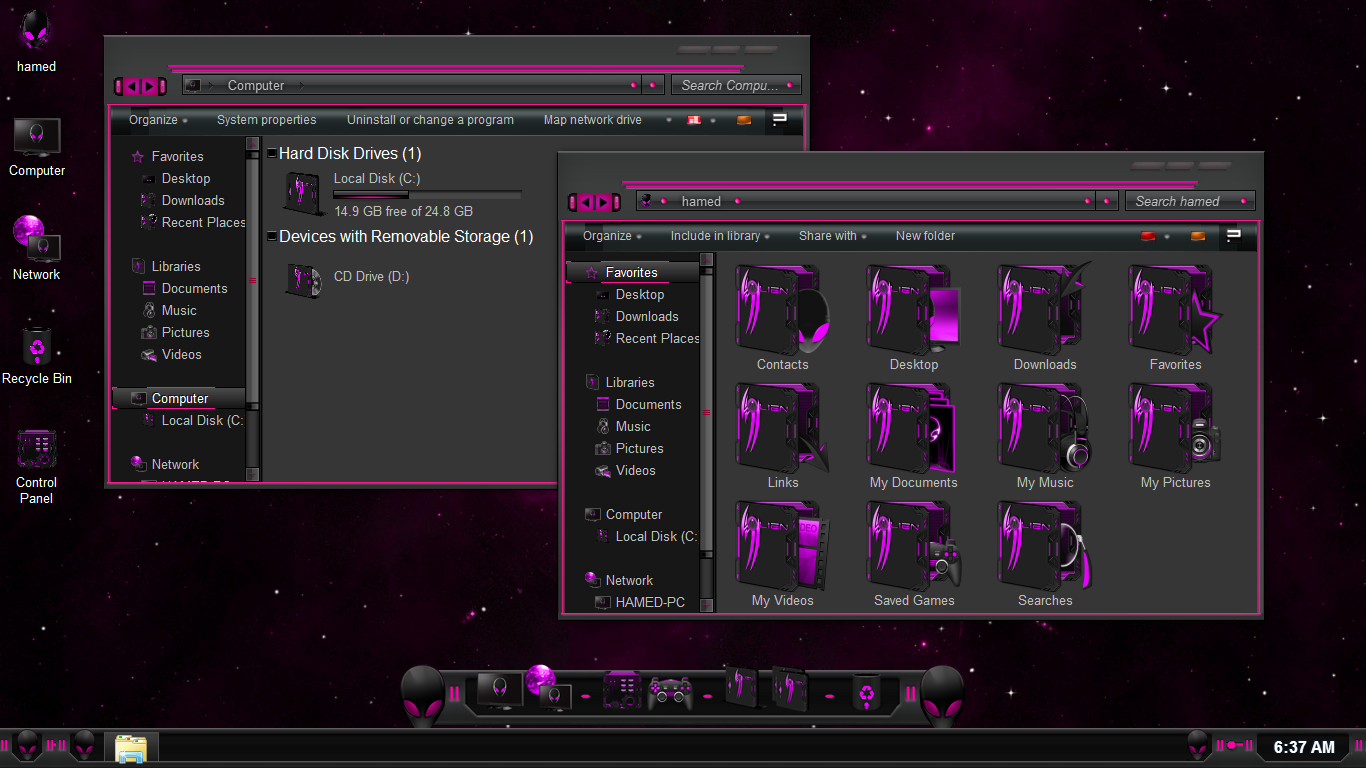Click the game controller icon in dock
1366x768 pixels.
(x=669, y=692)
